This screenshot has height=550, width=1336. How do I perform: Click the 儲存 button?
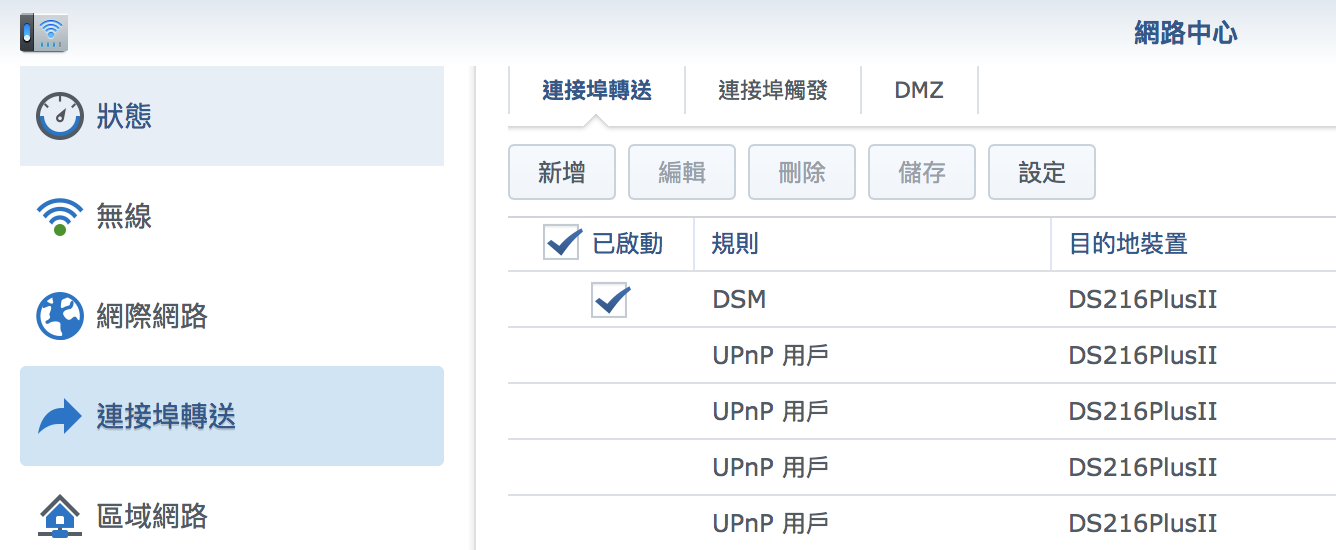click(x=922, y=172)
